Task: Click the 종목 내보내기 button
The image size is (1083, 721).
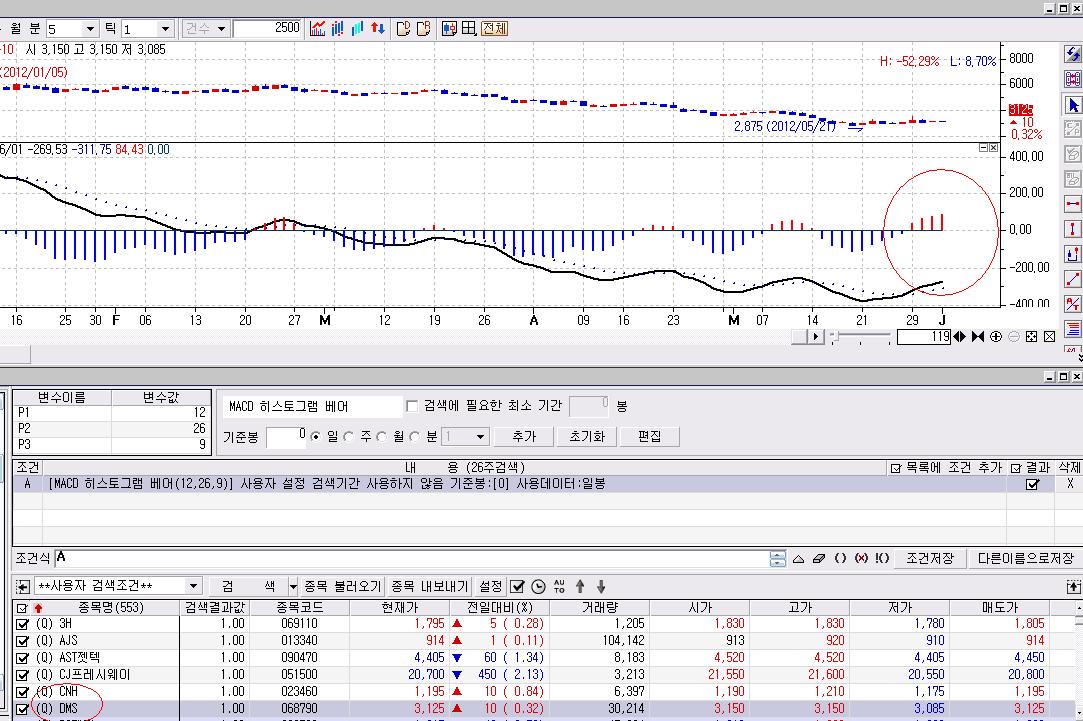Action: (429, 586)
